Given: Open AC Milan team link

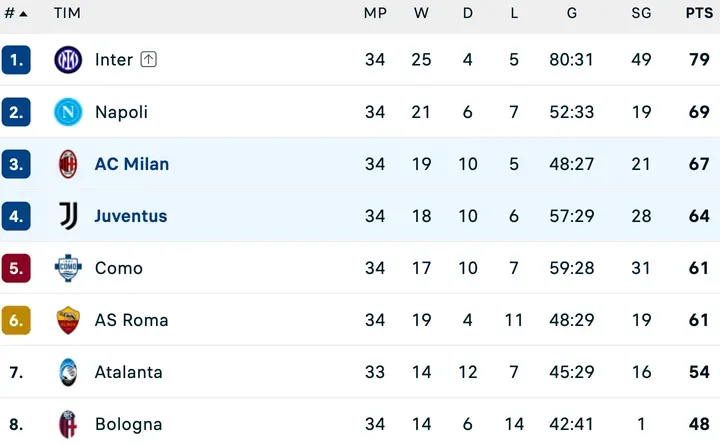Looking at the screenshot, I should pyautogui.click(x=132, y=164).
